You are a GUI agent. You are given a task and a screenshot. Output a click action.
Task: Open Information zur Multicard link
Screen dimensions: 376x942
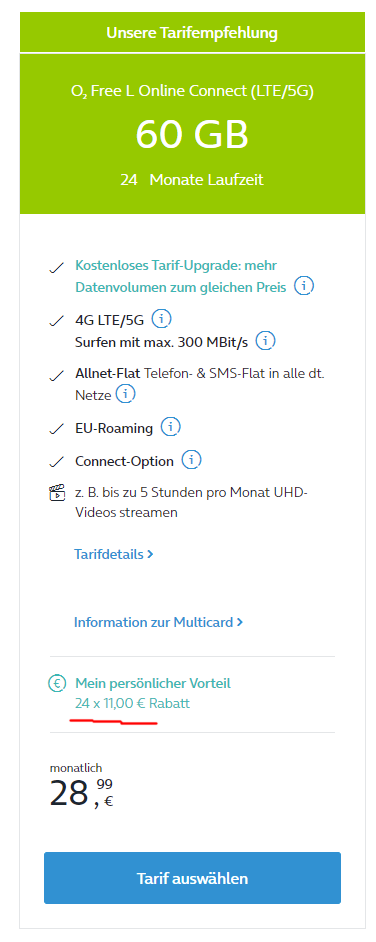pos(158,622)
